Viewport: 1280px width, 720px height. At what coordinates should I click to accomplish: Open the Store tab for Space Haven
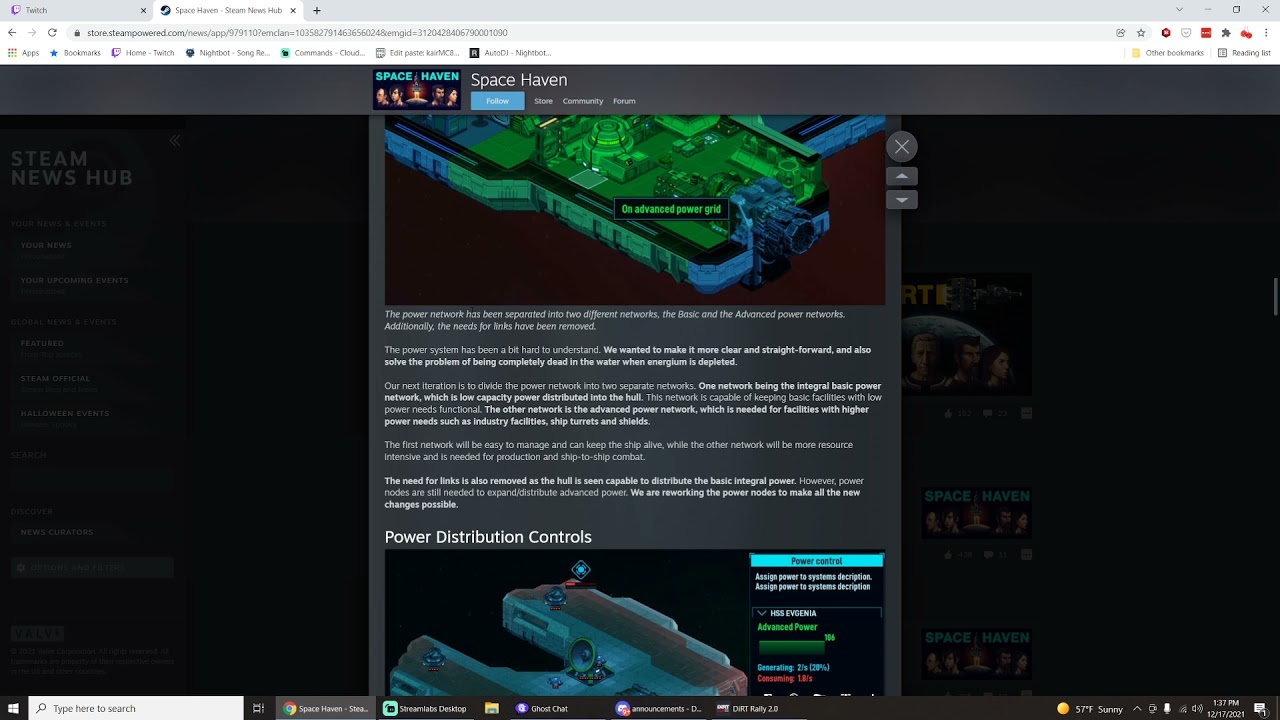pyautogui.click(x=543, y=101)
